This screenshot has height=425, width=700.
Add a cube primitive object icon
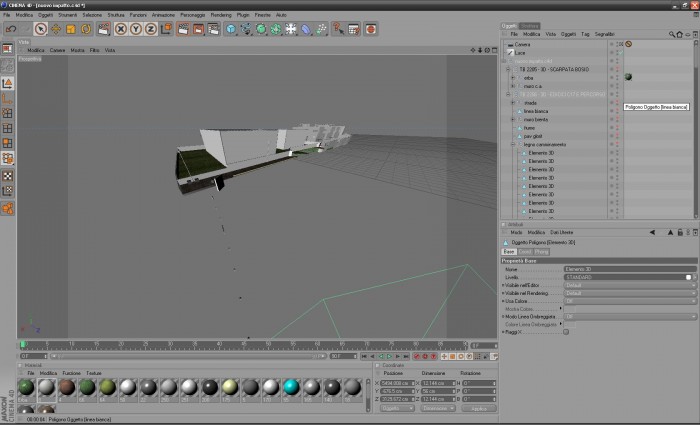(x=230, y=29)
